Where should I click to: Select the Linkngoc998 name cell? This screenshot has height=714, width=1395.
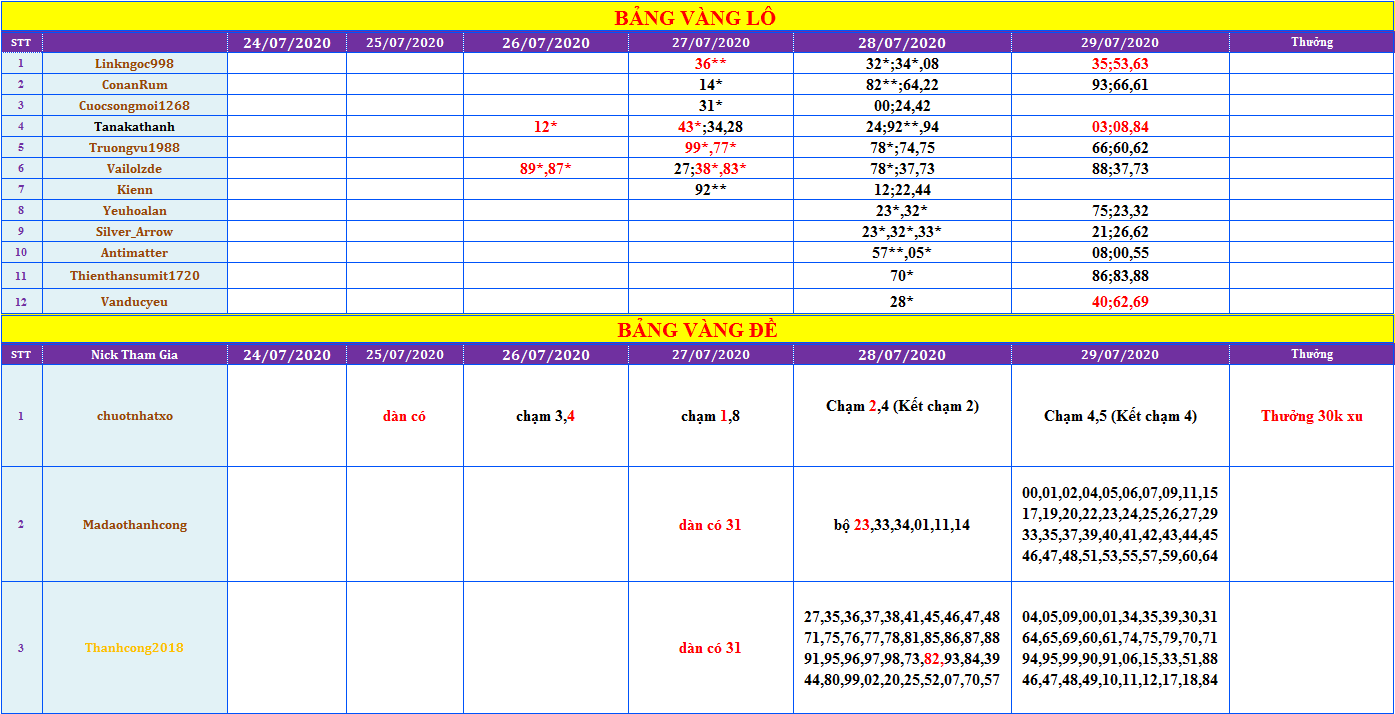[x=135, y=63]
